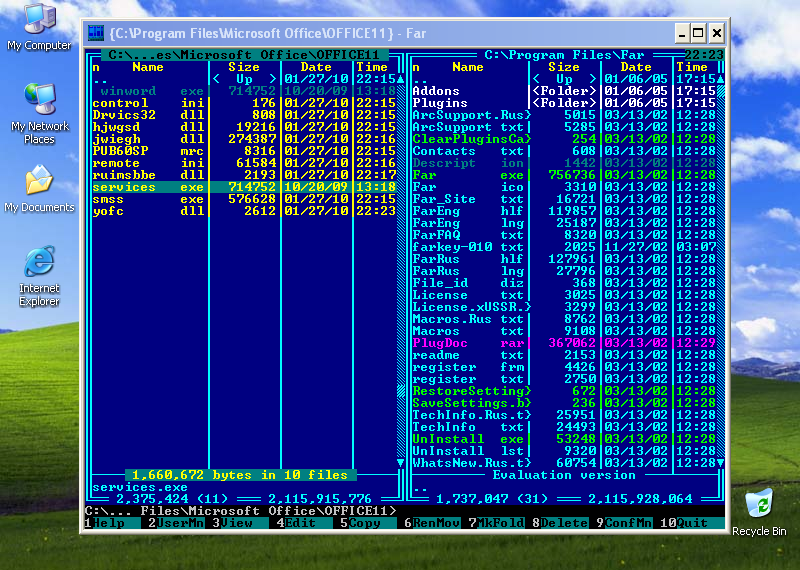
Task: Select UnInstall exe file
Action: 564,439
